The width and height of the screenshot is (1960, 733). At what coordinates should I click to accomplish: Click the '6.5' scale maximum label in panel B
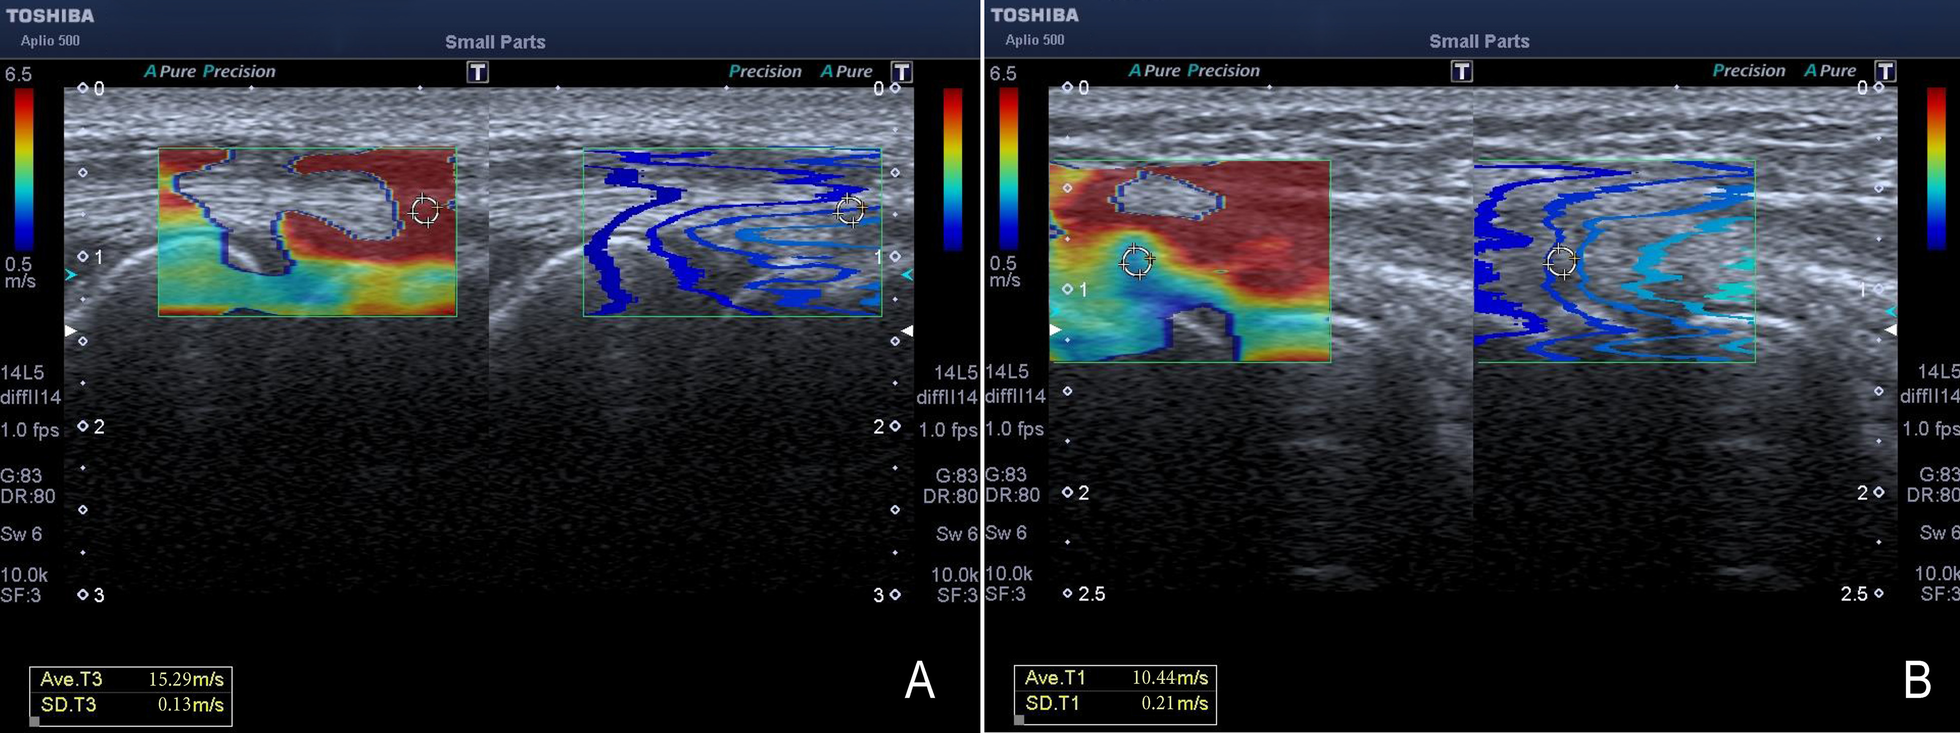1003,73
